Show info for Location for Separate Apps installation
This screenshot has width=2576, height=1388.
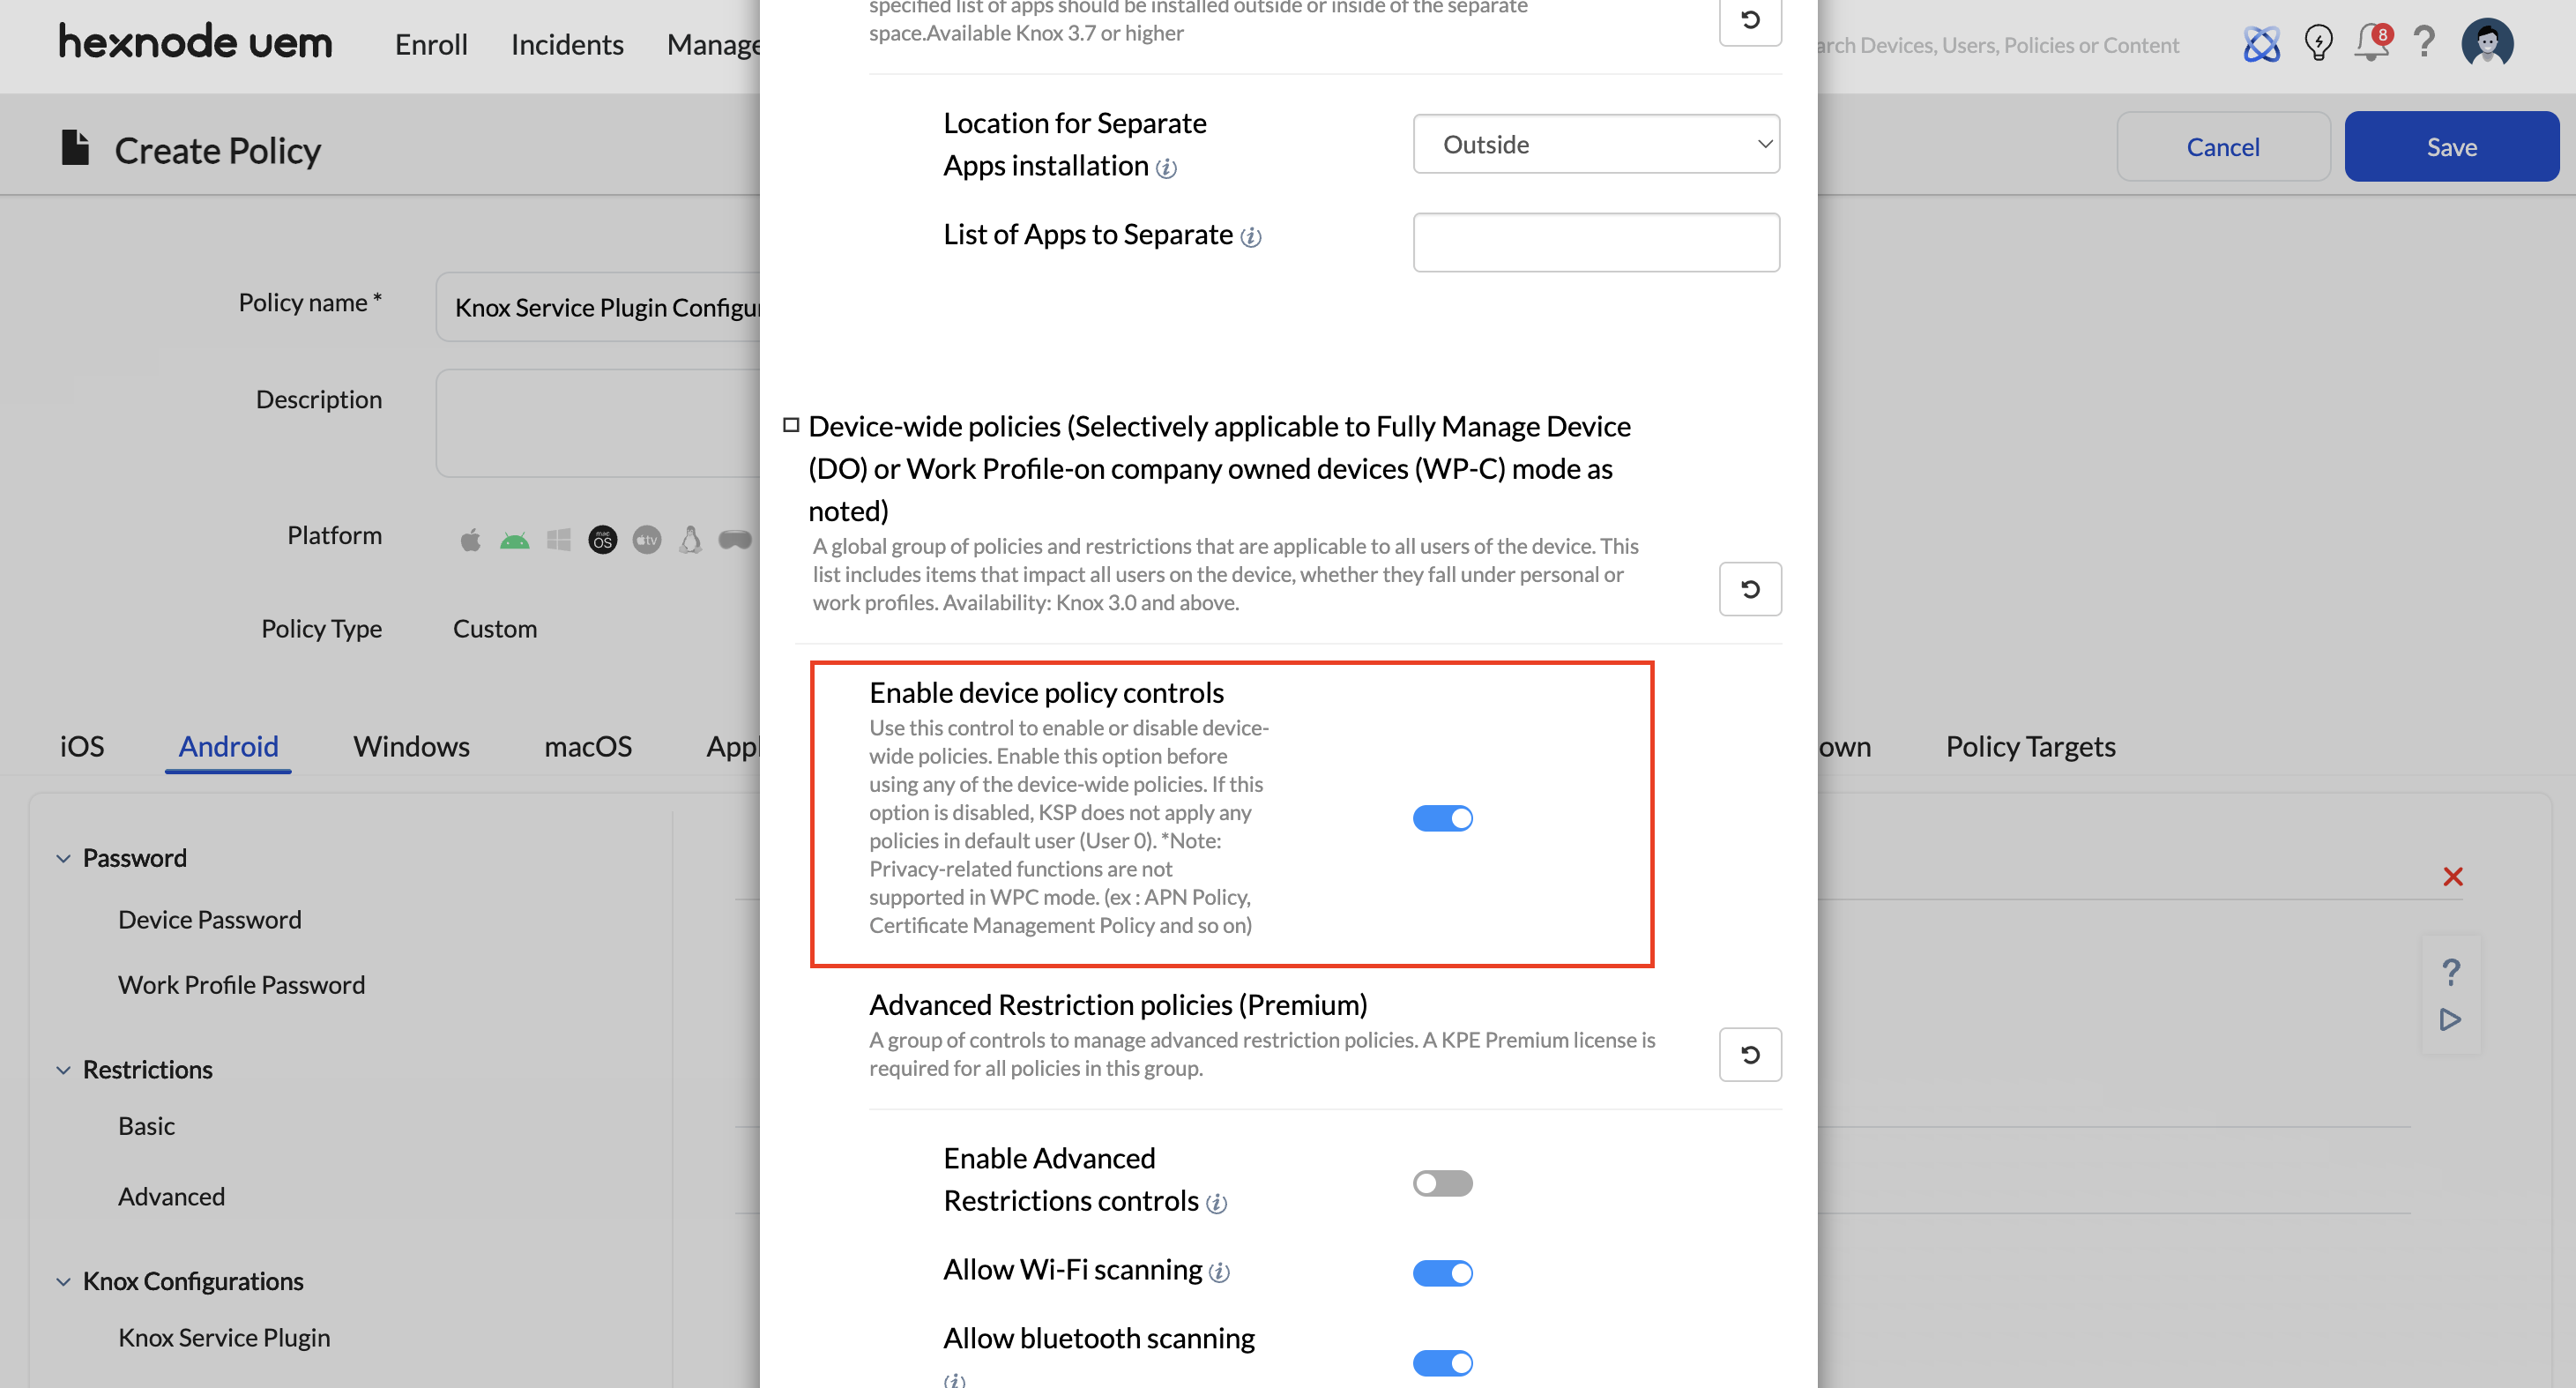pyautogui.click(x=1166, y=168)
